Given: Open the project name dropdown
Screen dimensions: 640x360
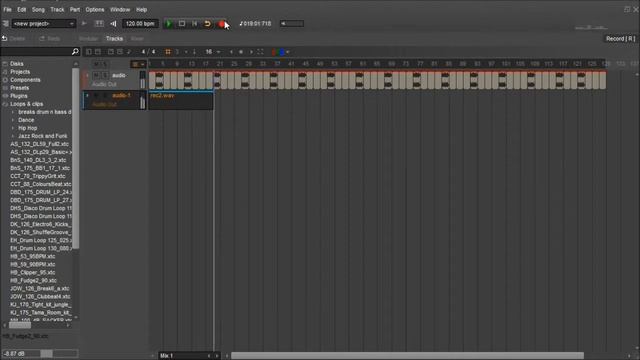Looking at the screenshot, I should coord(43,24).
